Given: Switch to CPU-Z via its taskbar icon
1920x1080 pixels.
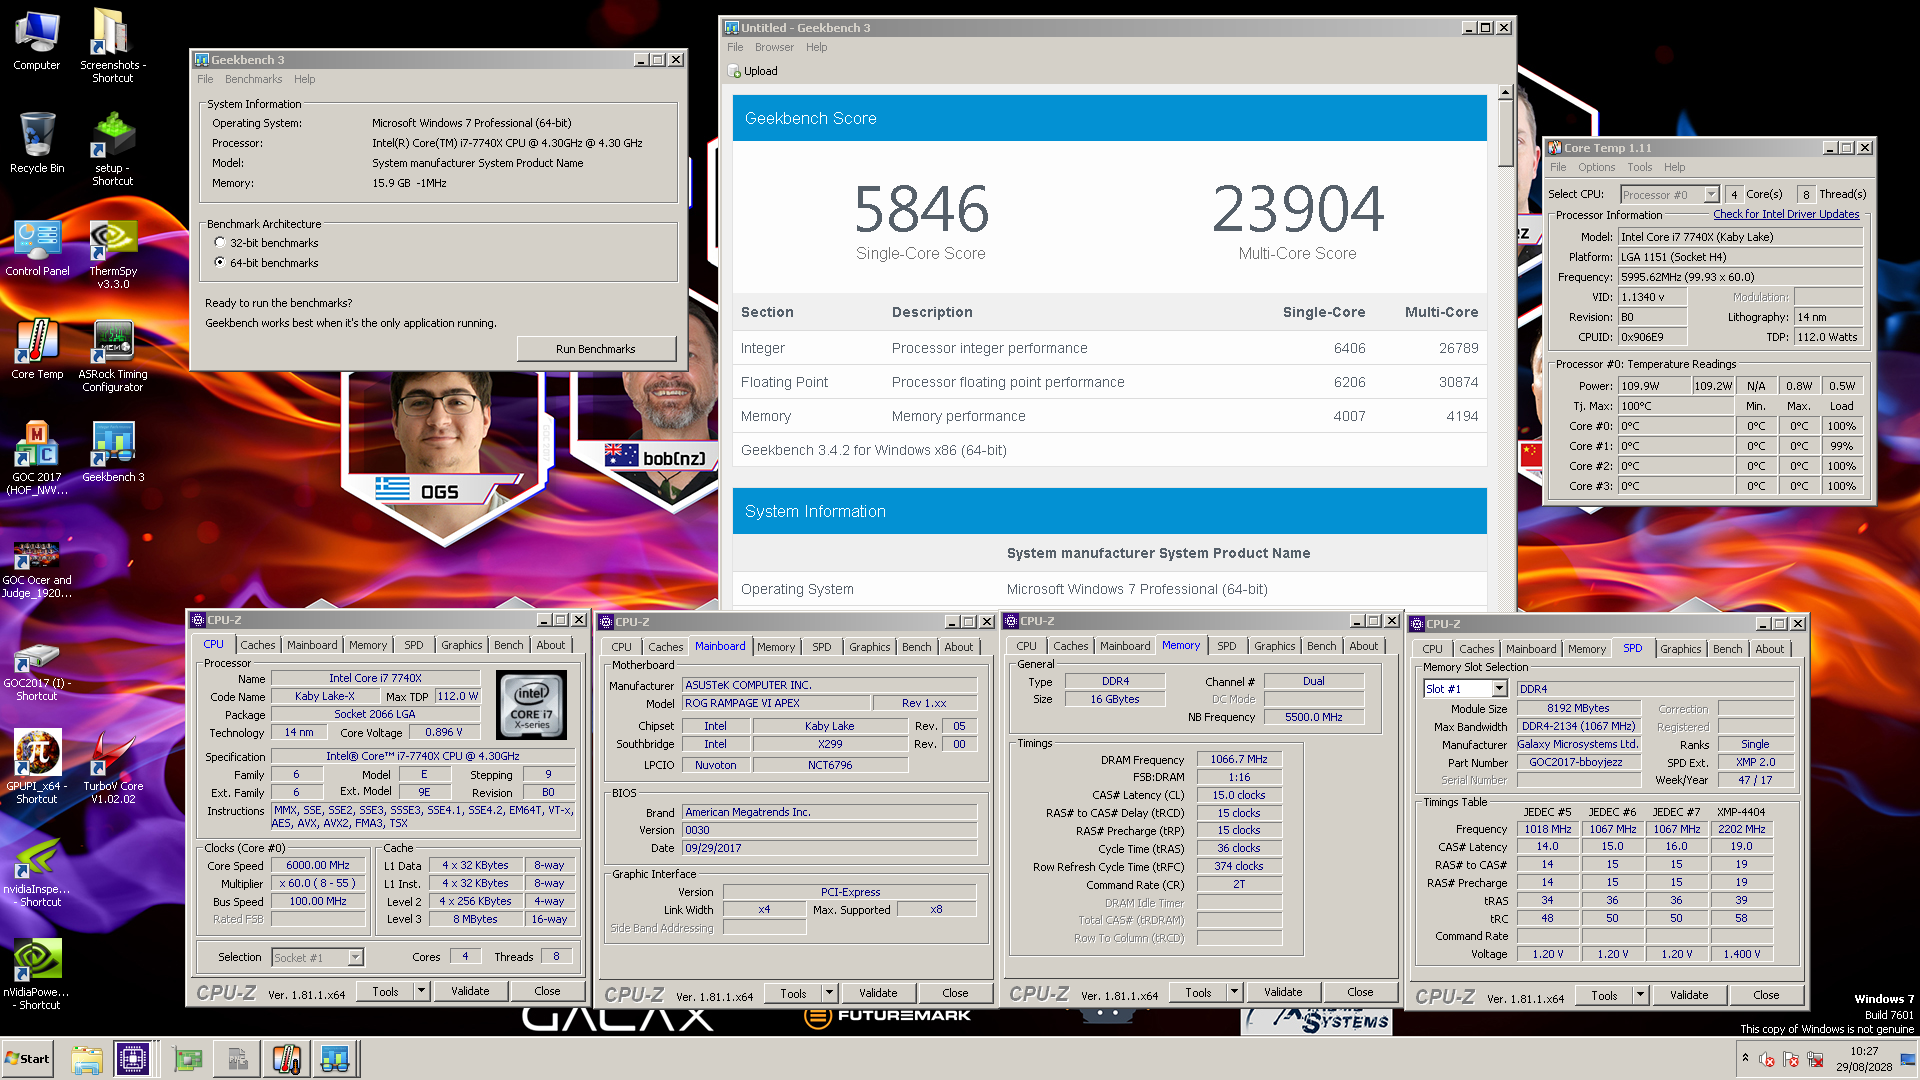Looking at the screenshot, I should coord(133,1059).
